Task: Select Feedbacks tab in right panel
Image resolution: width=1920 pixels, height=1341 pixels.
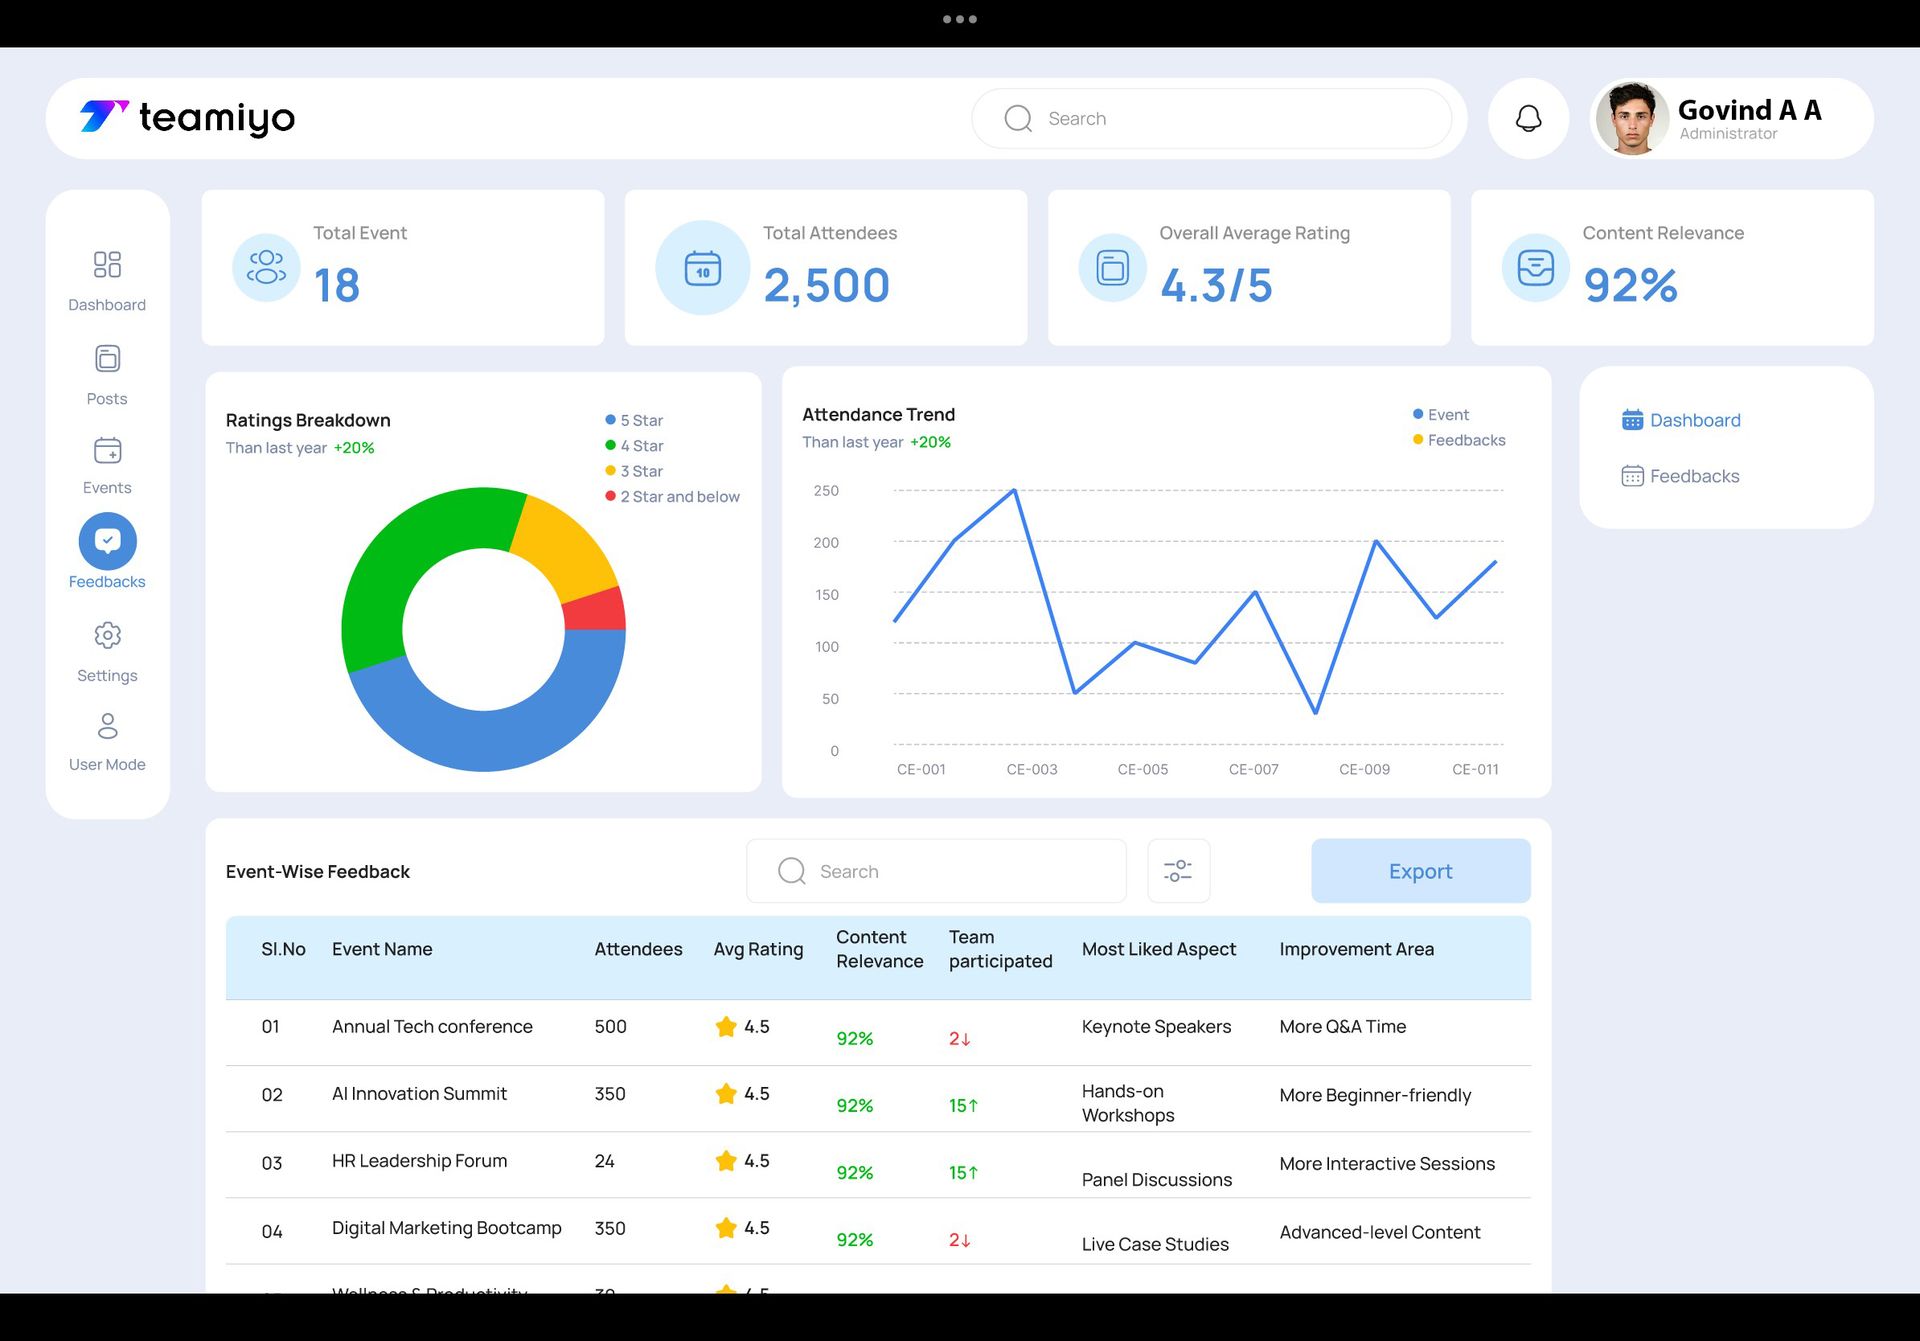Action: [1681, 476]
